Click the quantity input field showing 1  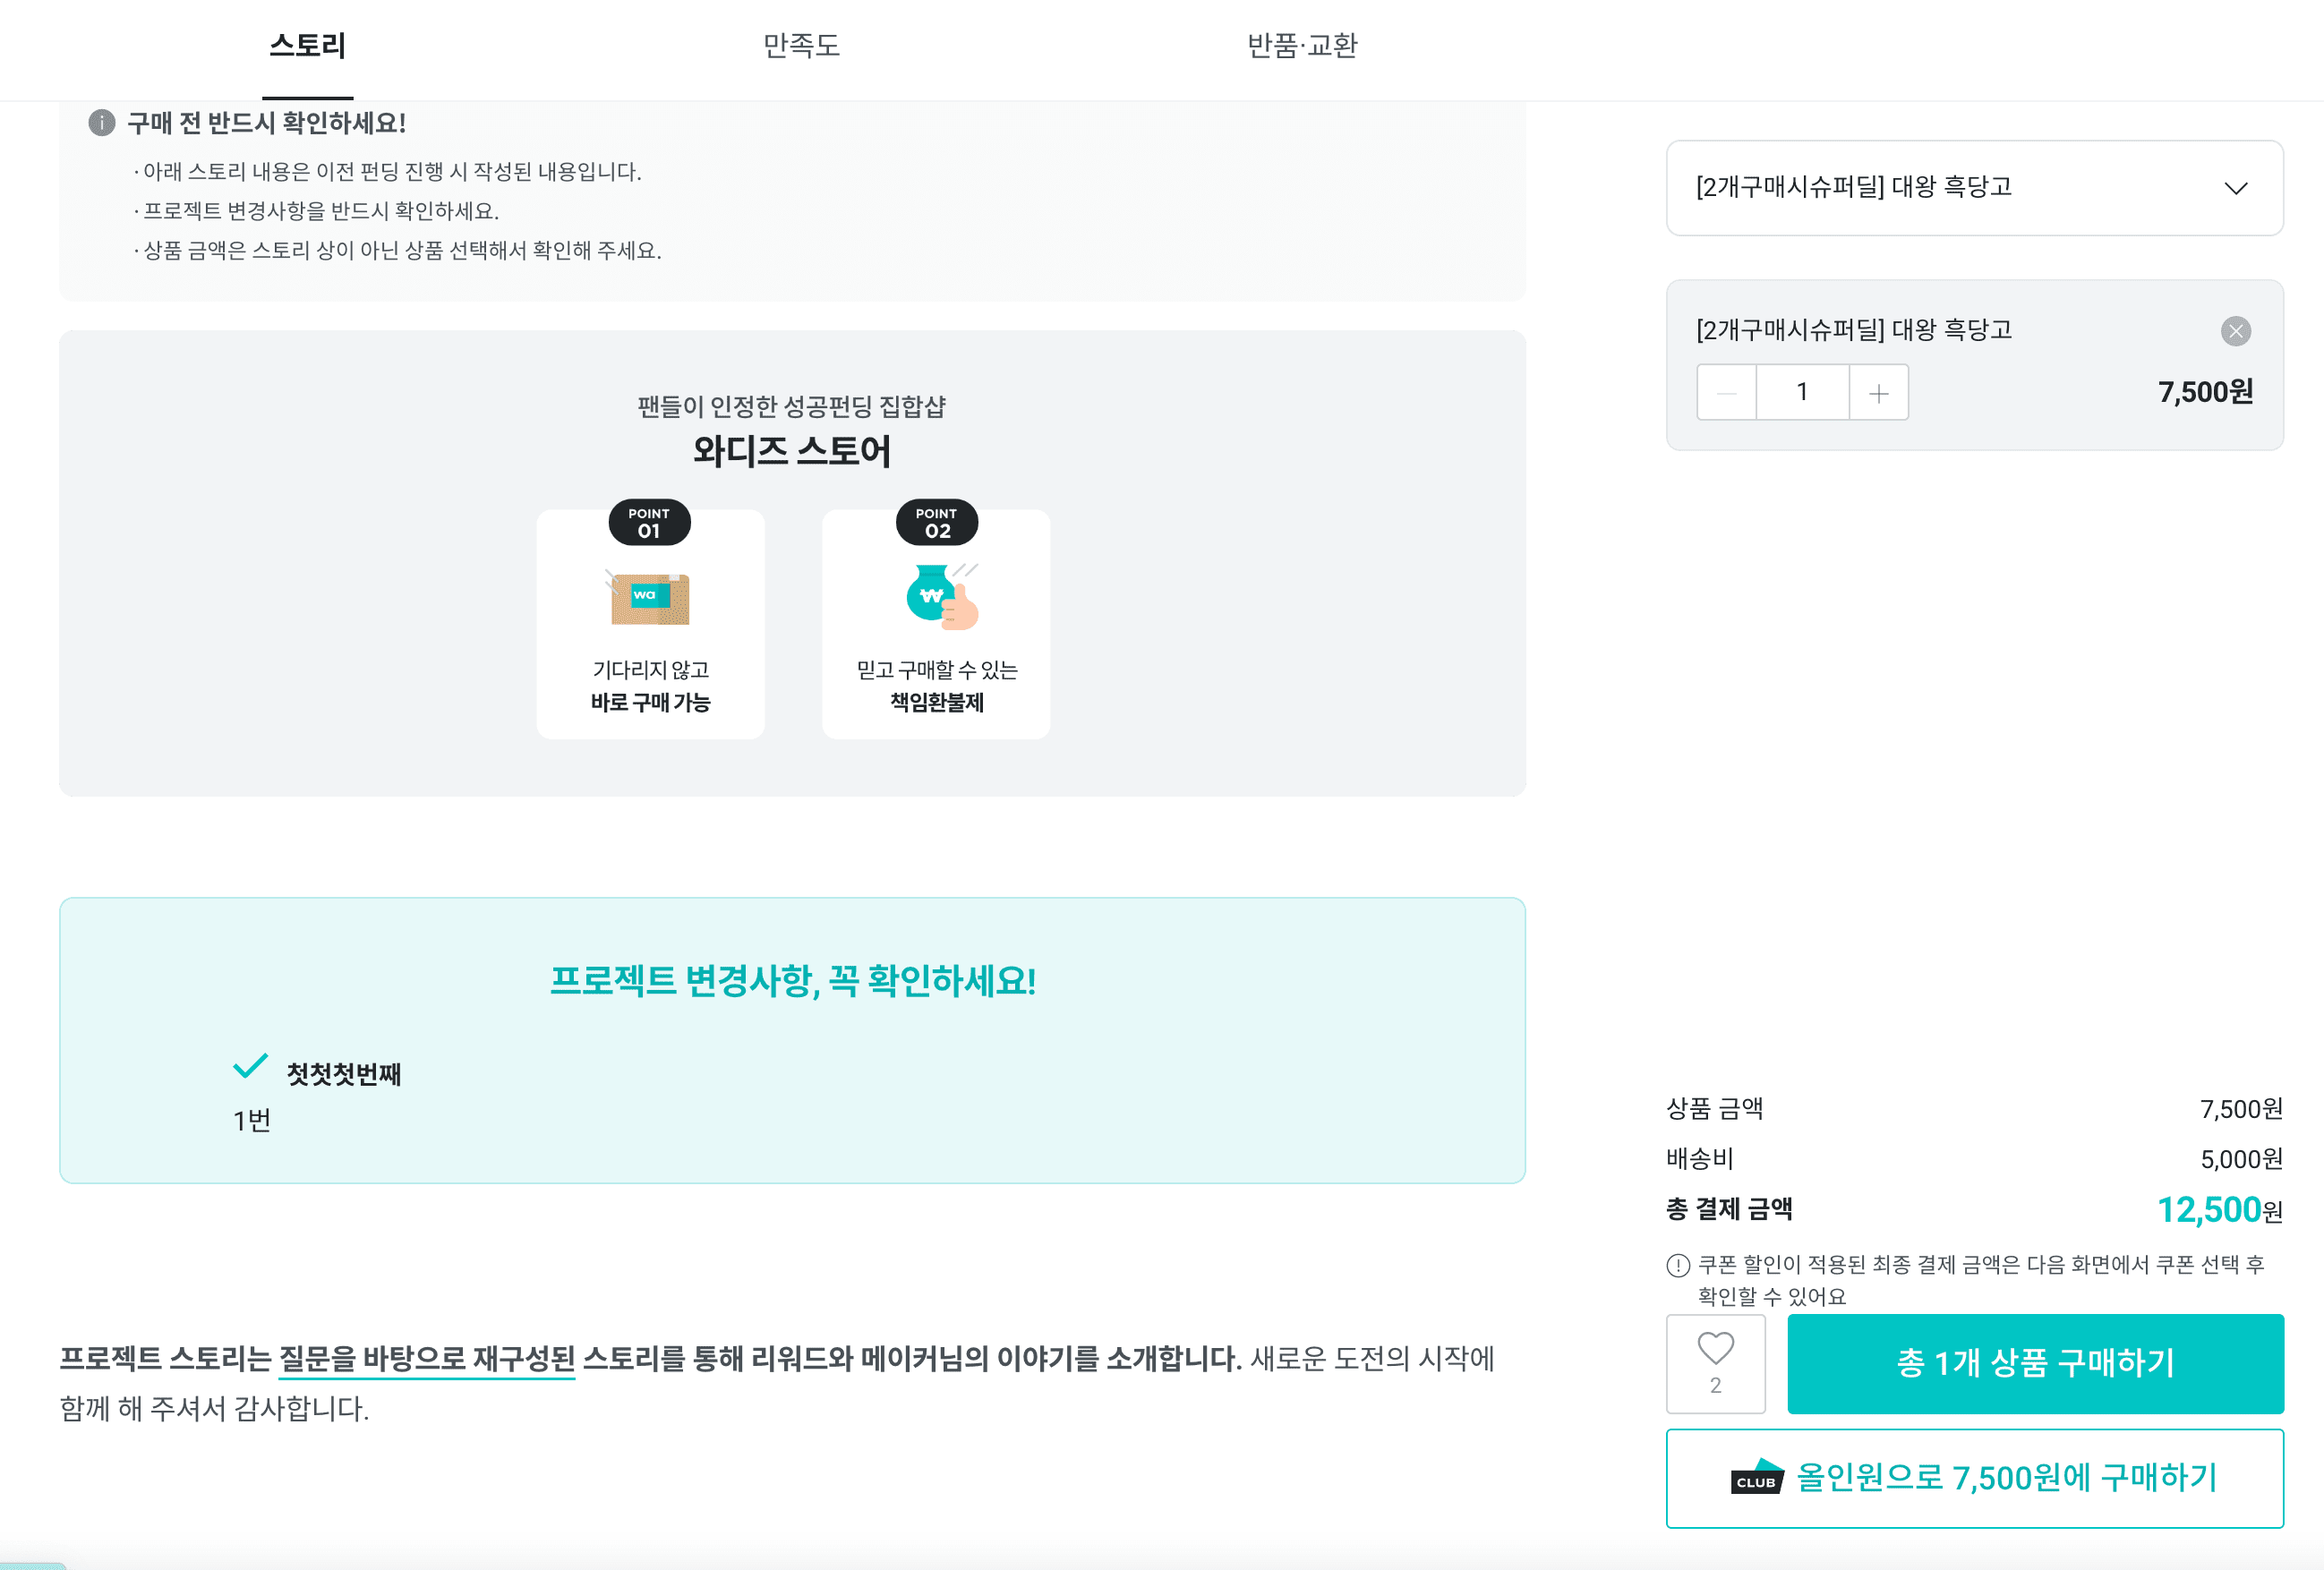click(x=1803, y=392)
